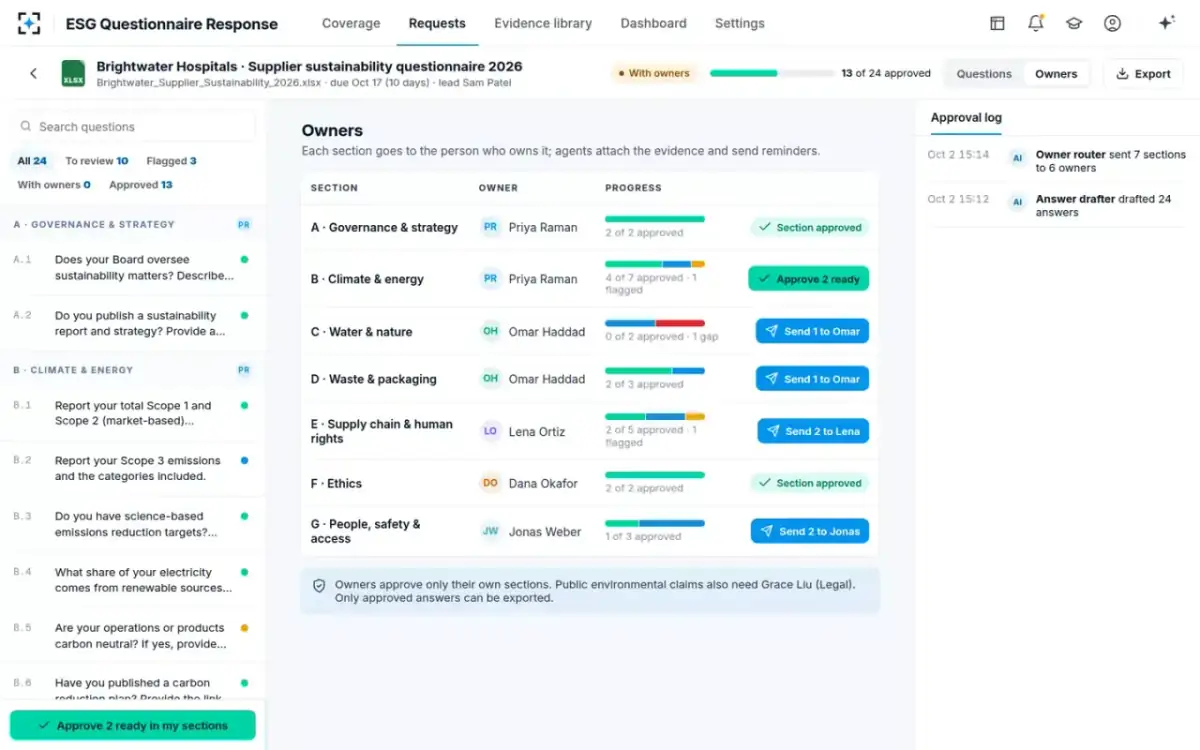The height and width of the screenshot is (750, 1200).
Task: Open the layout panel icon in header
Action: click(x=997, y=23)
